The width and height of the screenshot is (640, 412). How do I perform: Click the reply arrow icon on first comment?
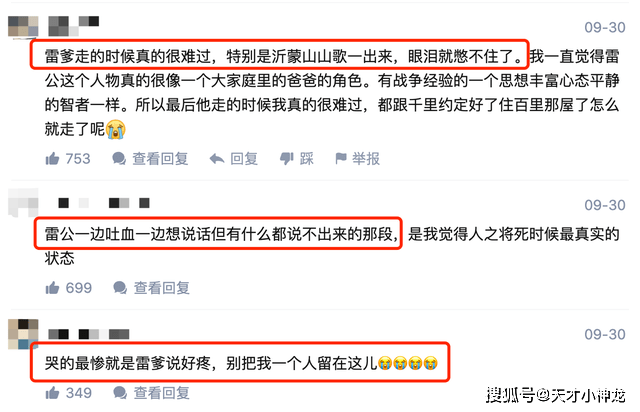217,159
